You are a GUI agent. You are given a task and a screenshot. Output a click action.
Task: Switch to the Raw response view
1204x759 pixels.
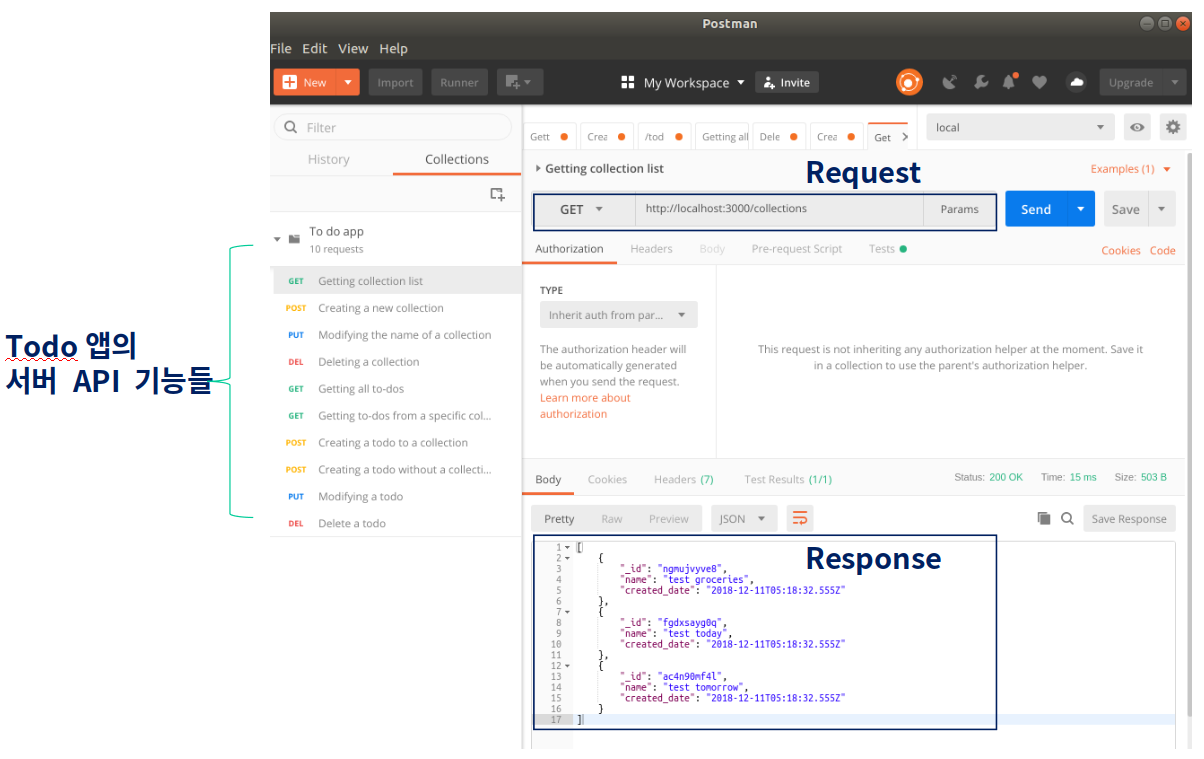click(x=612, y=518)
